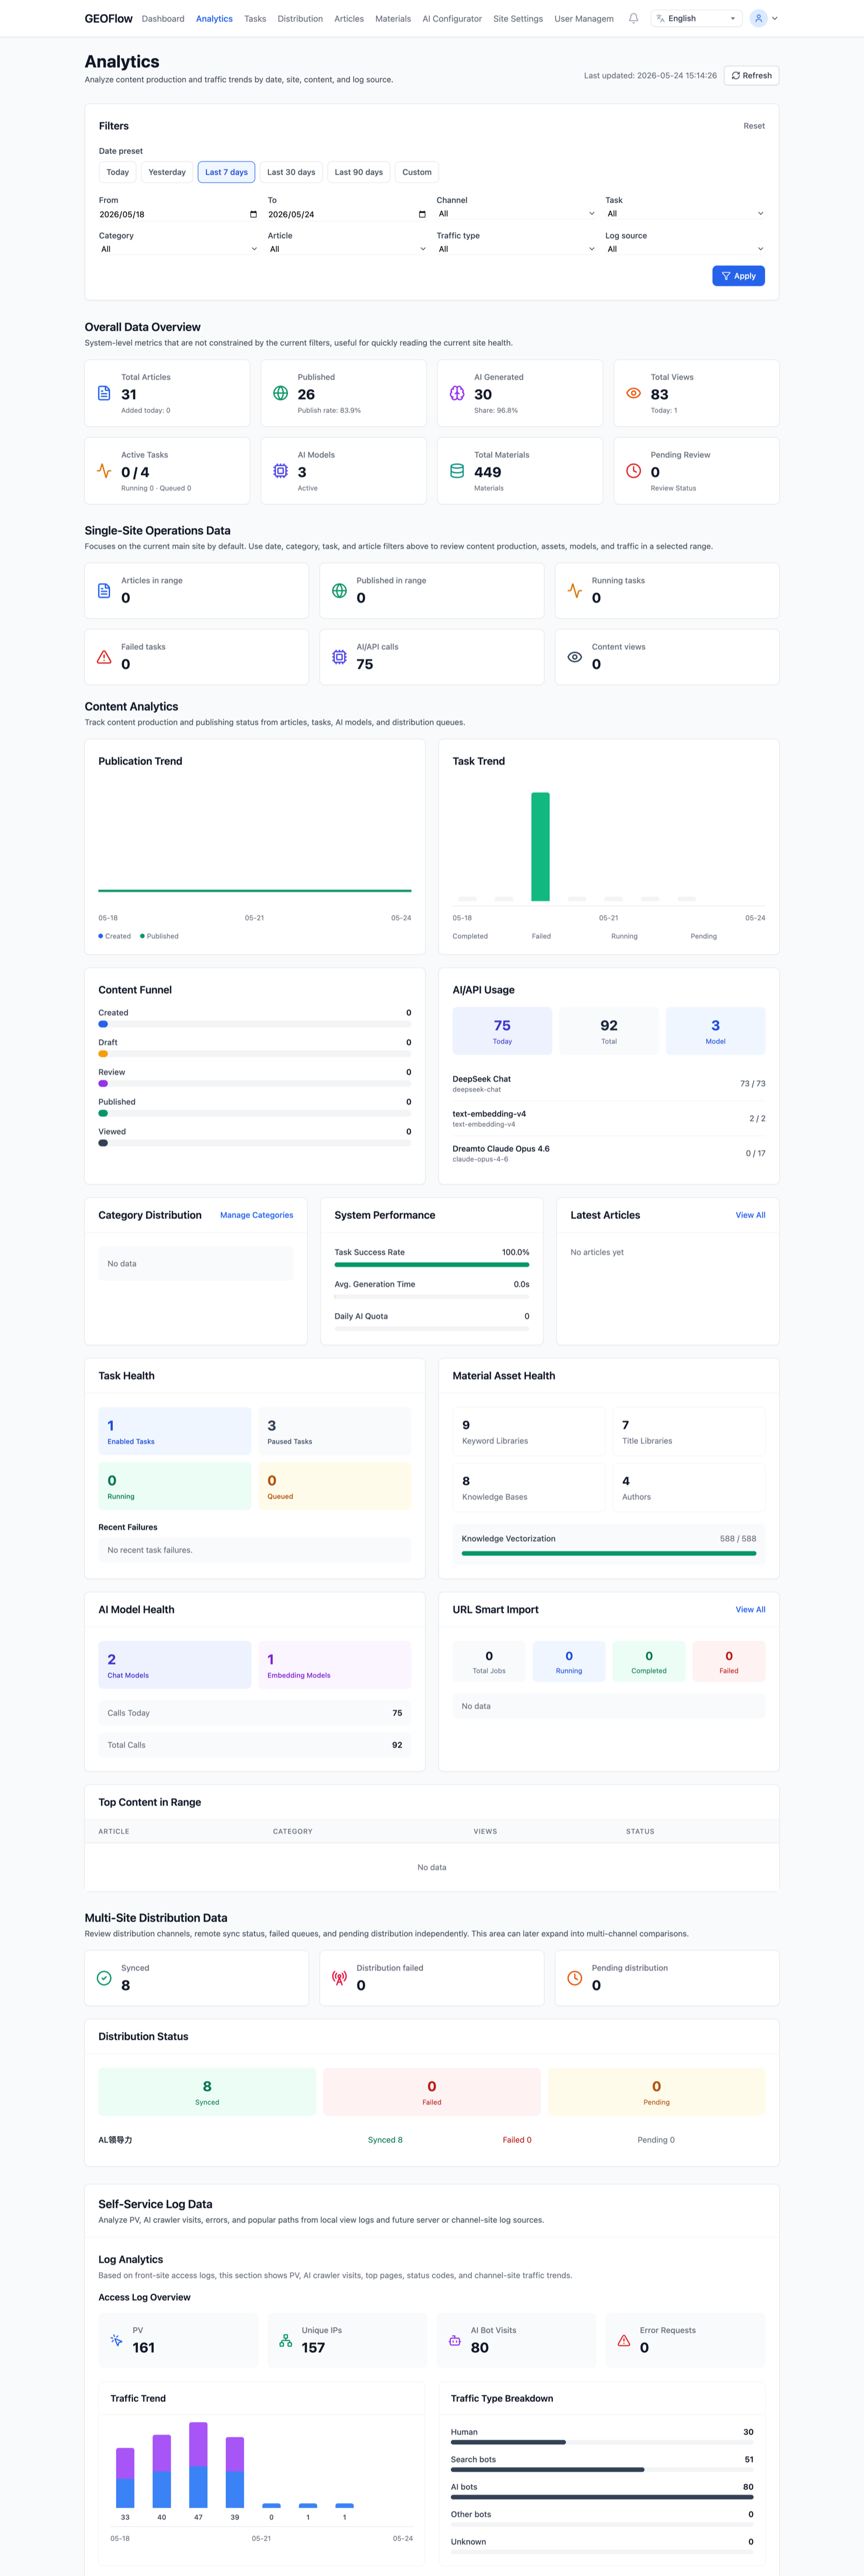Image resolution: width=864 pixels, height=2576 pixels.
Task: Click View All in URL Smart Import
Action: point(750,1609)
